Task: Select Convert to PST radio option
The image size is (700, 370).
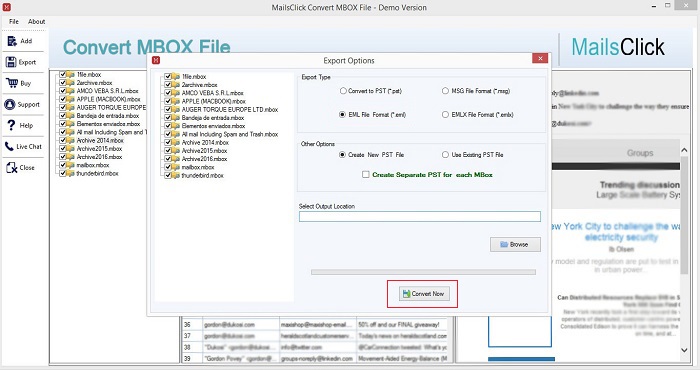Action: 343,91
